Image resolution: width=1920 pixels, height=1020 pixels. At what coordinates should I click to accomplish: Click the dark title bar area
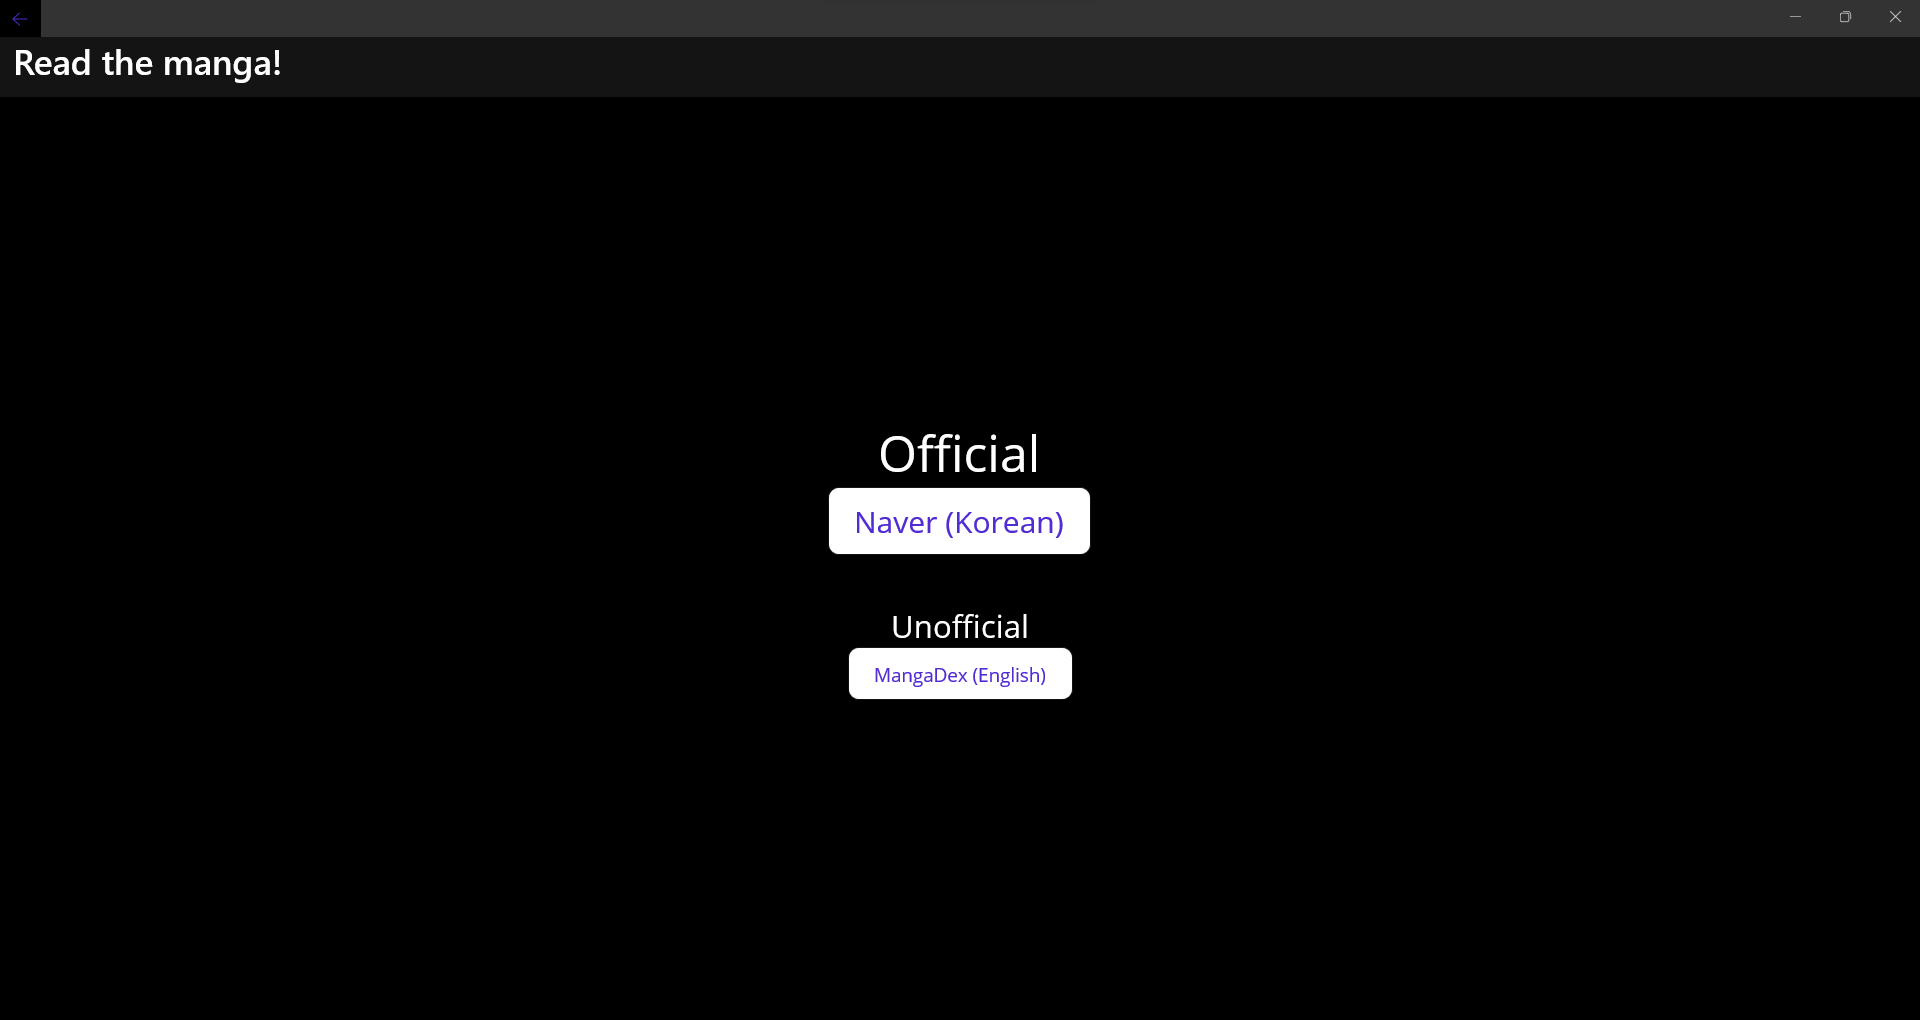coord(900,18)
